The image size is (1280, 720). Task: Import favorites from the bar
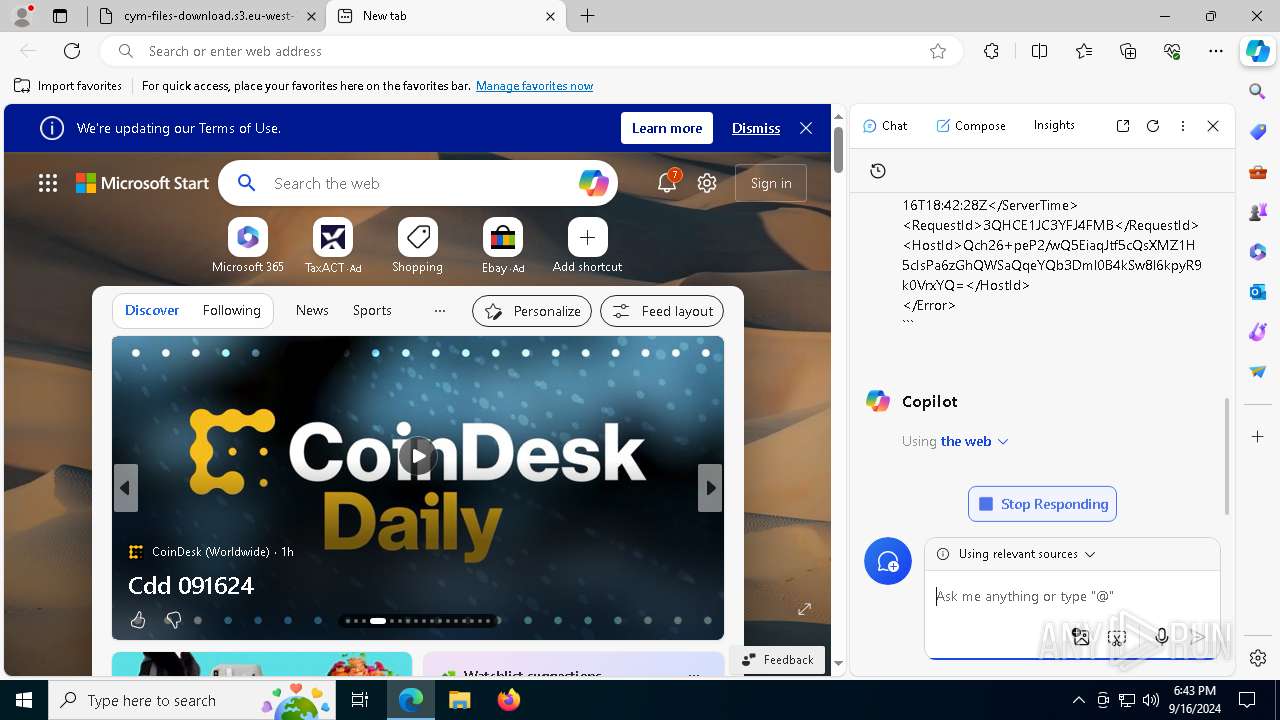(69, 86)
